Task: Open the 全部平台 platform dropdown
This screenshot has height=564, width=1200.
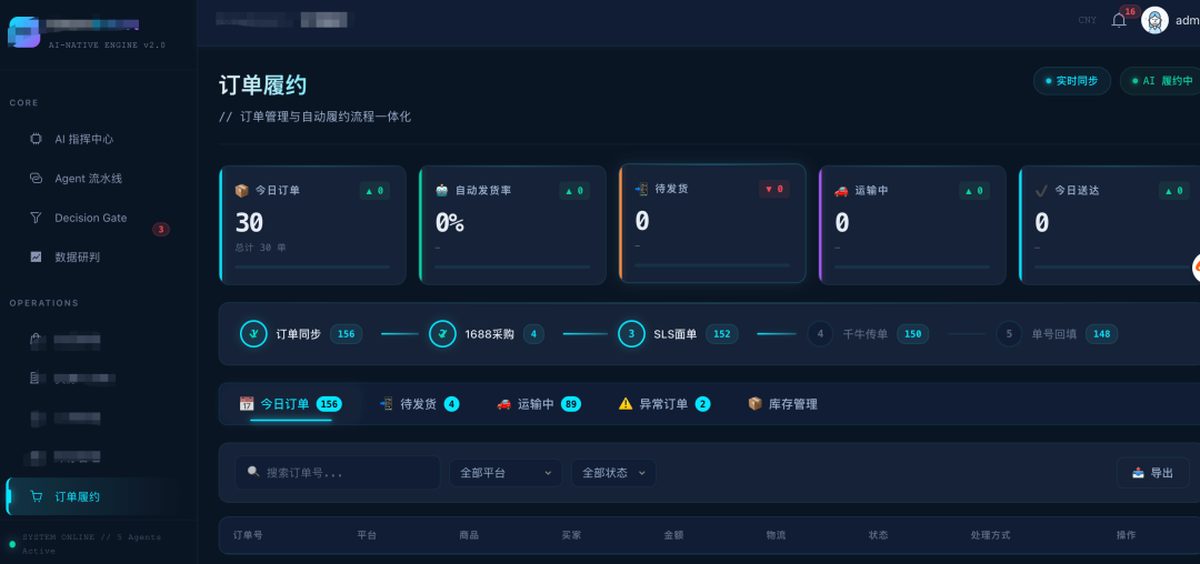Action: click(x=506, y=473)
